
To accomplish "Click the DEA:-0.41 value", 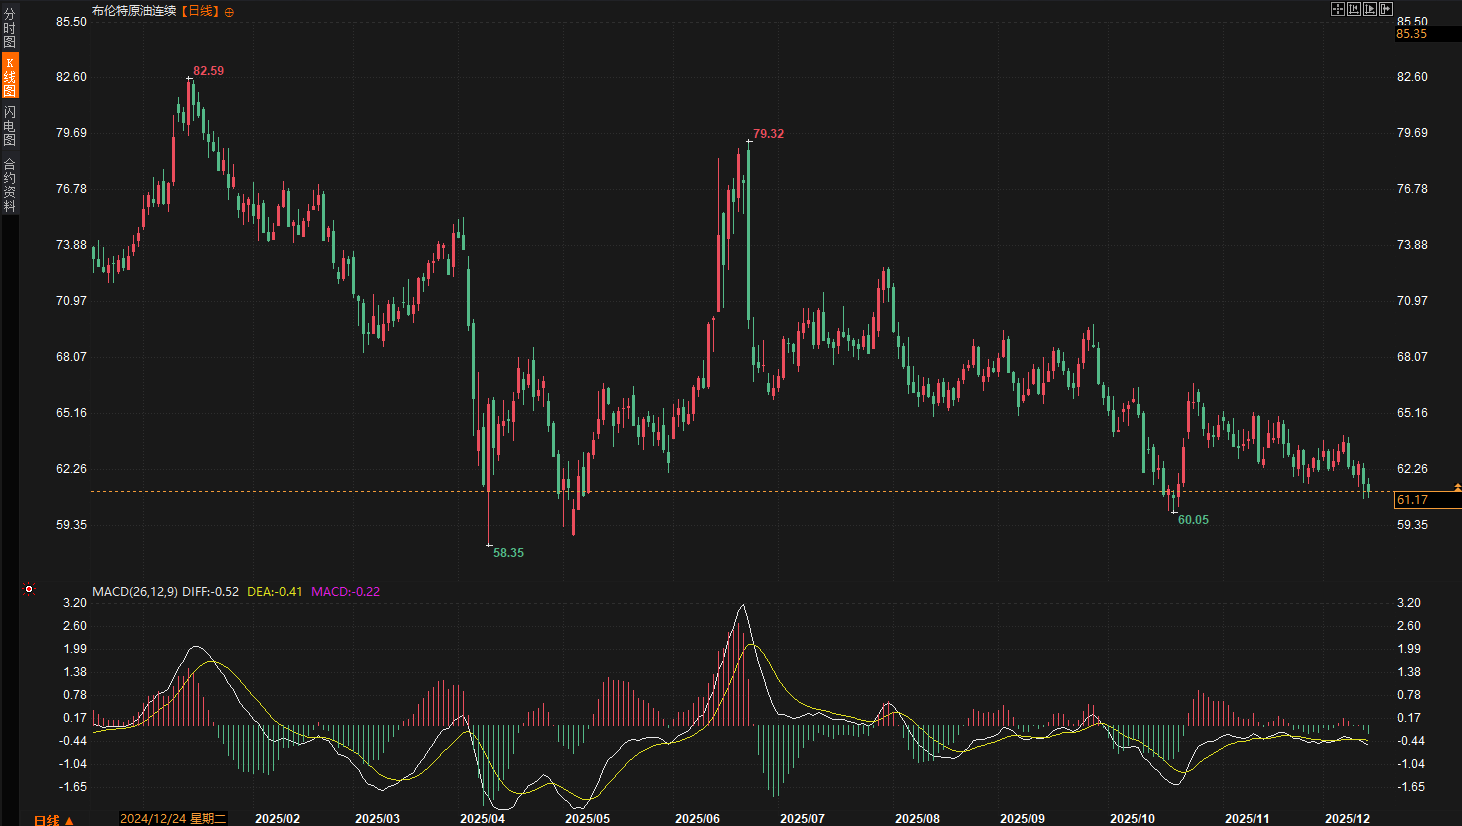I will 275,591.
